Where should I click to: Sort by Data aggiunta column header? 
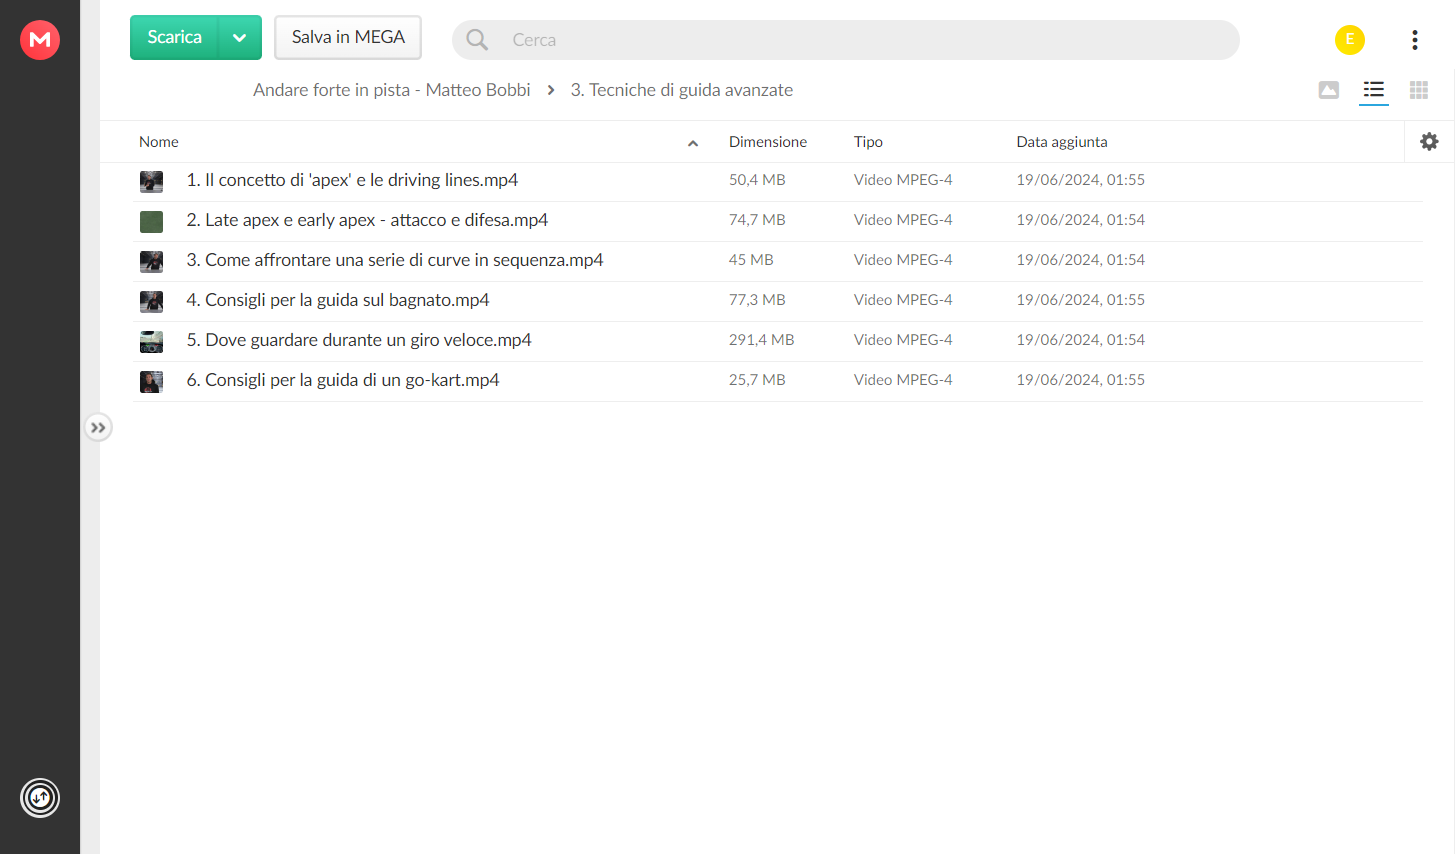click(1062, 142)
